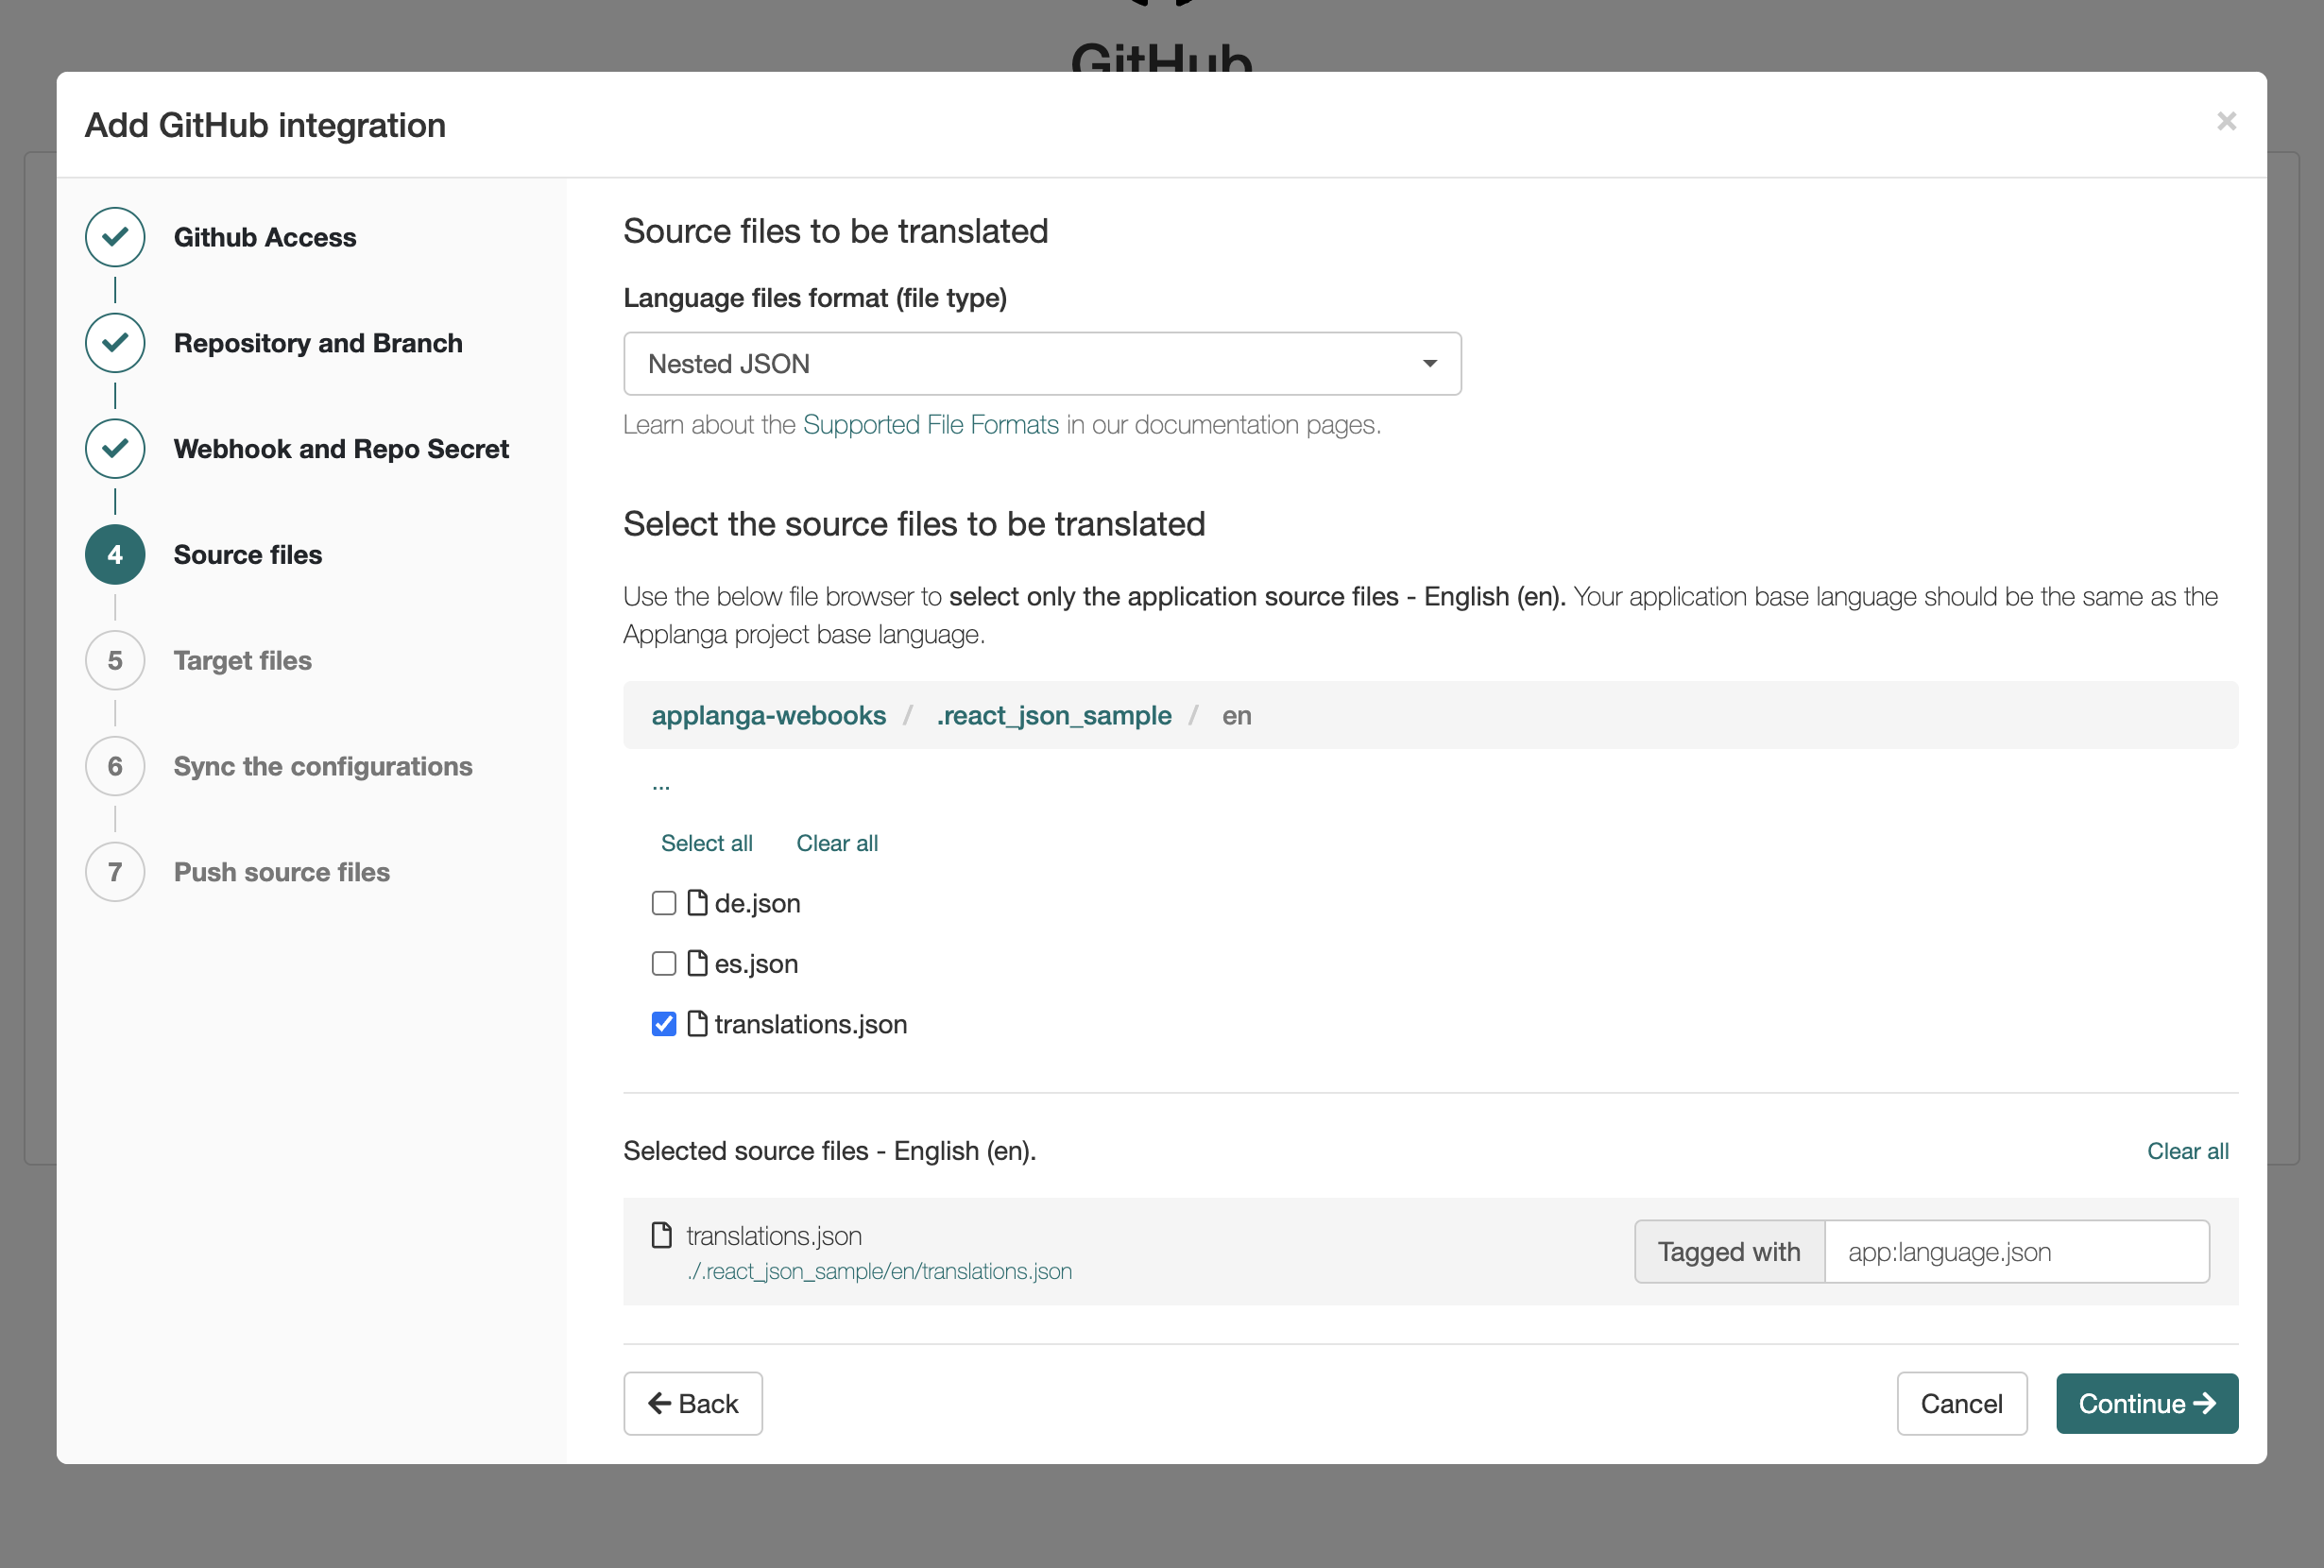Click the Tagged with label

point(1729,1252)
